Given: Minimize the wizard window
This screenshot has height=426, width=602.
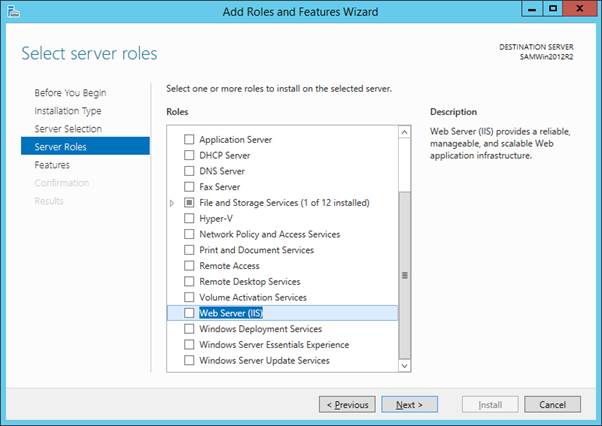Looking at the screenshot, I should [x=532, y=9].
